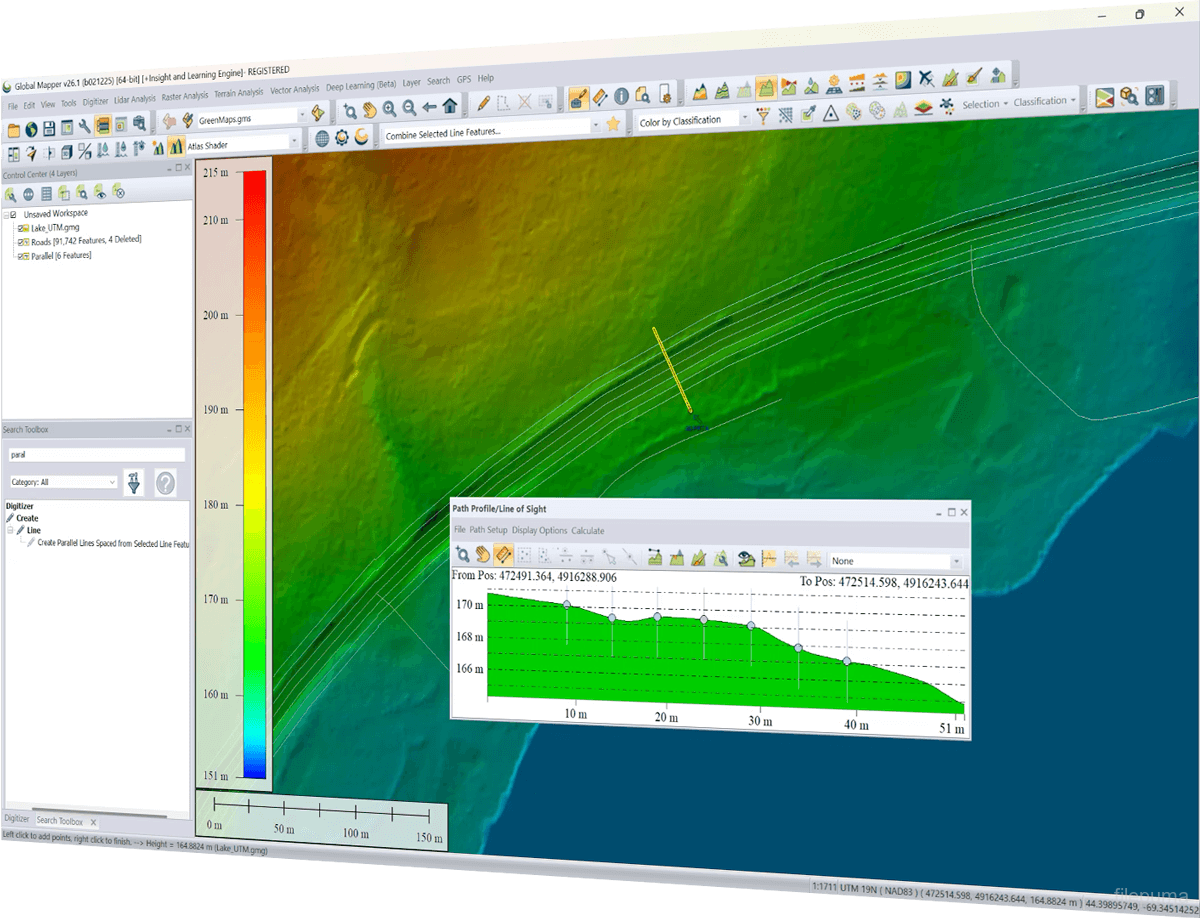Viewport: 1200px width, 918px height.
Task: Expand the Category: All dropdown
Action: 111,482
